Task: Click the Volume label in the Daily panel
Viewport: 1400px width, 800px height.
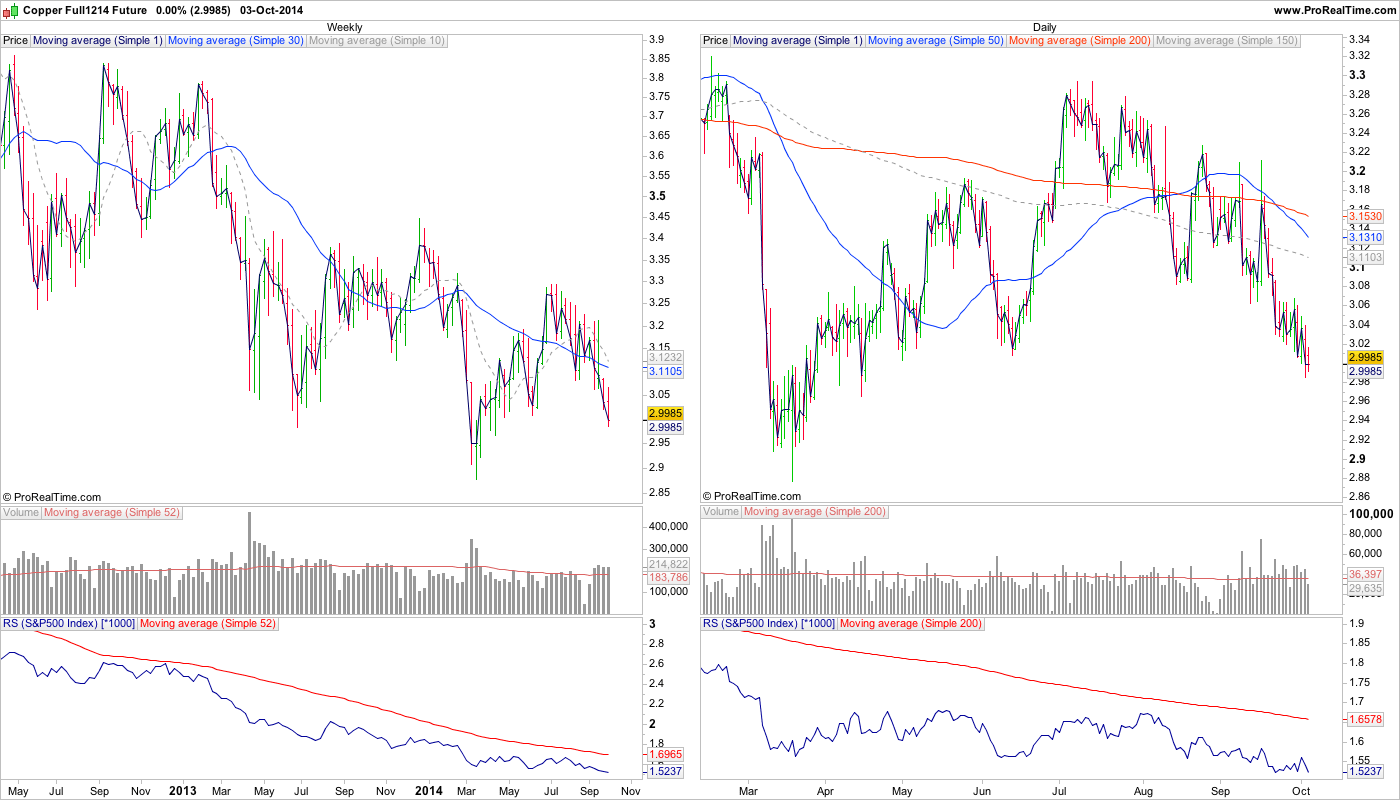Action: 721,513
